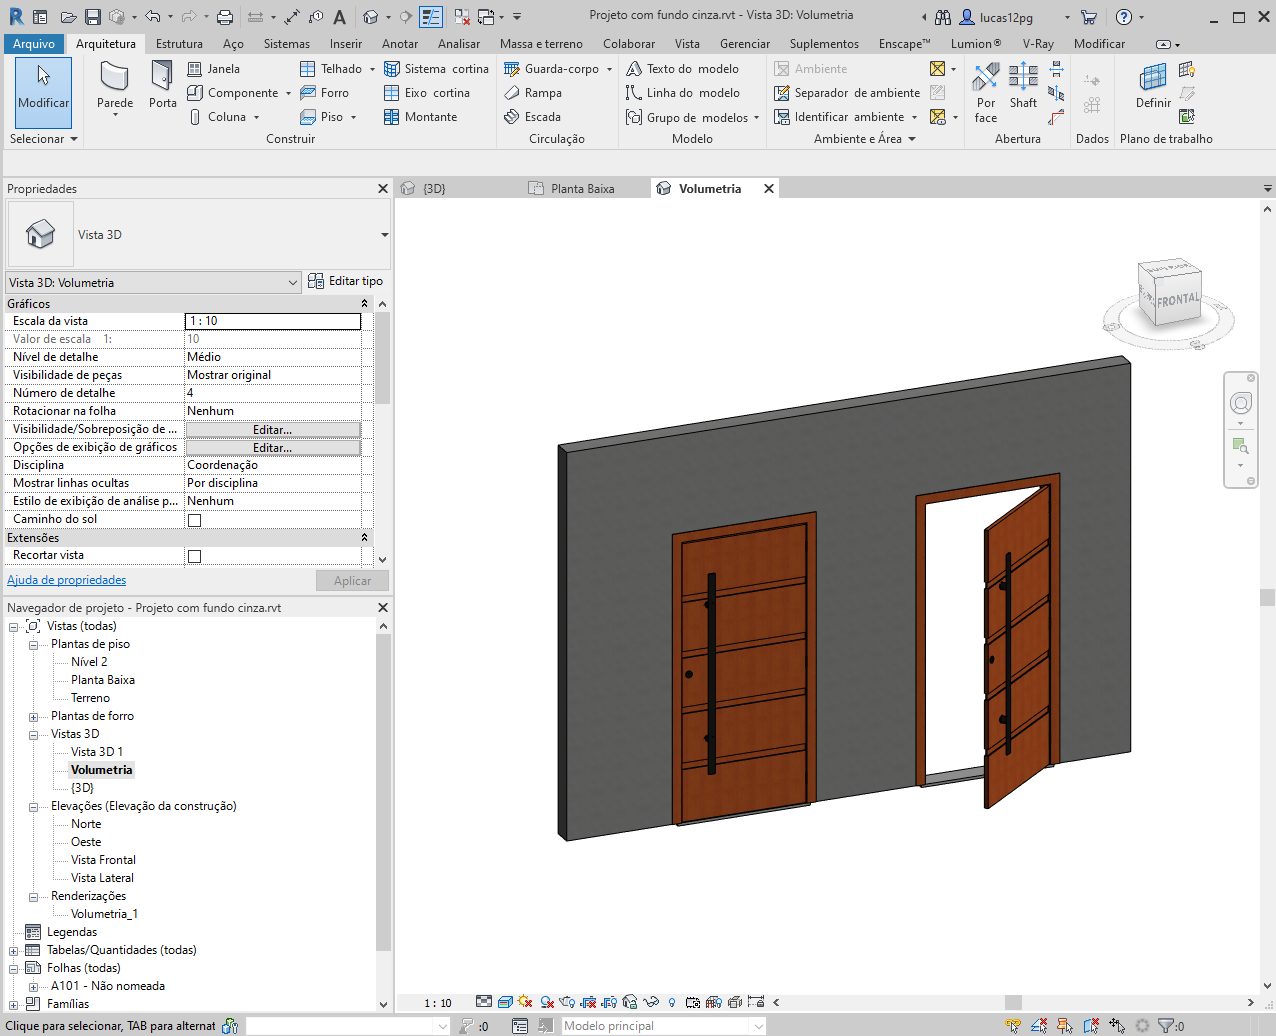1276x1036 pixels.
Task: Select Volumetria_1 in Renderizações
Action: (x=104, y=914)
